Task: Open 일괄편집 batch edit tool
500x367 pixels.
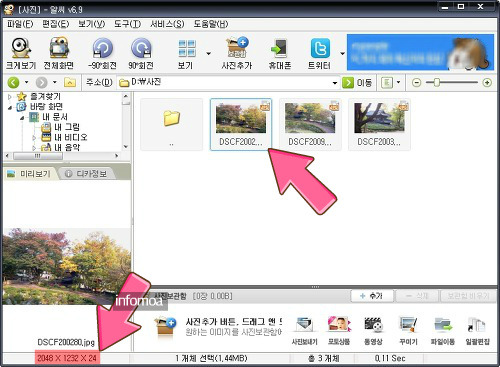Action: pos(477,331)
